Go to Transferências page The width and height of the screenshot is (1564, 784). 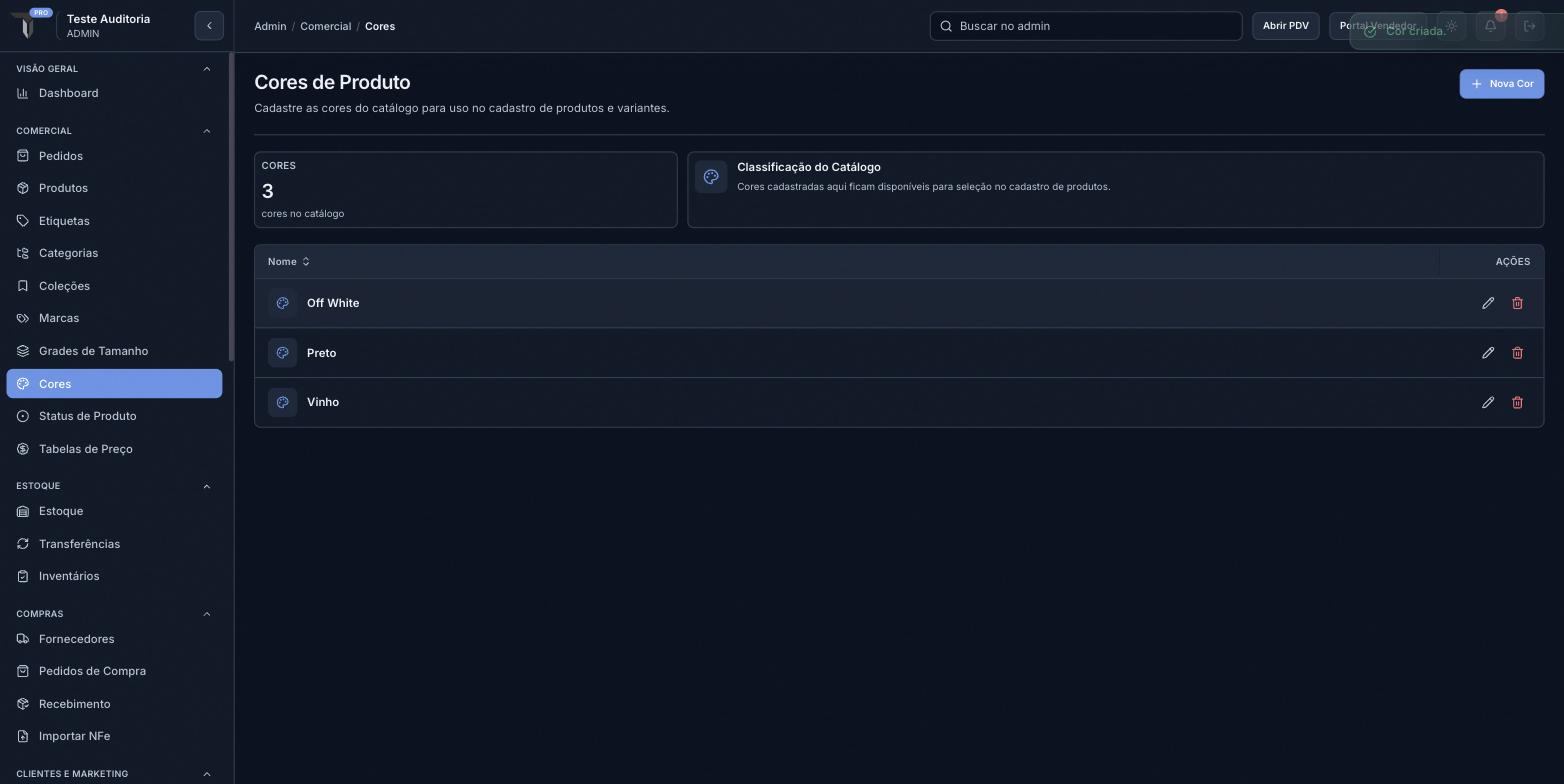click(x=114, y=544)
